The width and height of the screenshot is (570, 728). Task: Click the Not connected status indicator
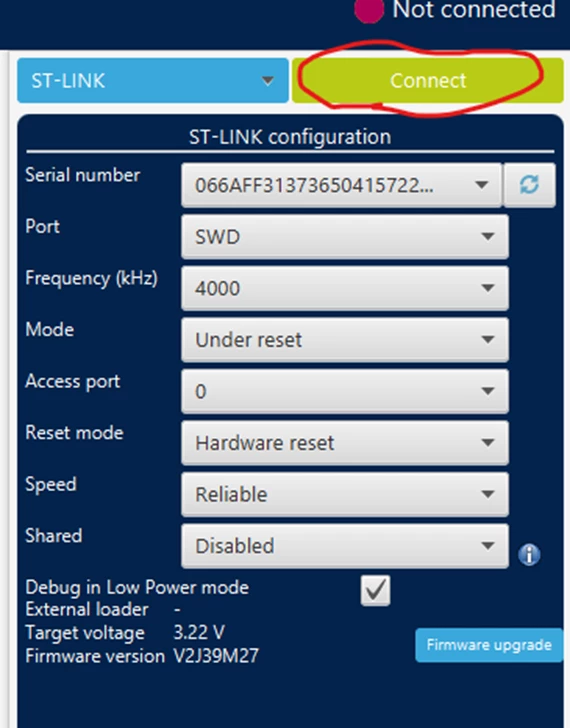coord(369,10)
